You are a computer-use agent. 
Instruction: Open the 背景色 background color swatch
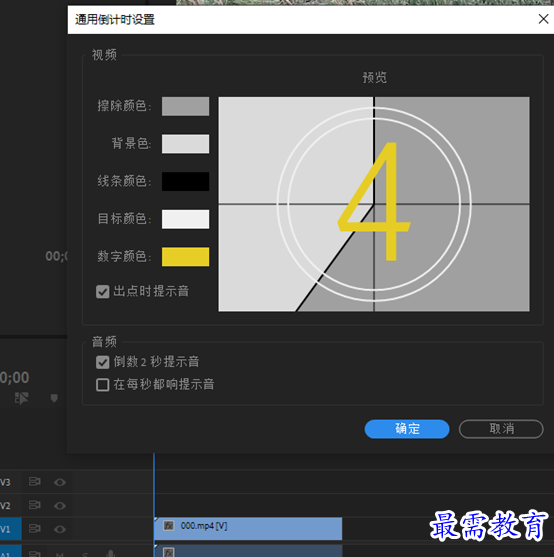[x=185, y=144]
